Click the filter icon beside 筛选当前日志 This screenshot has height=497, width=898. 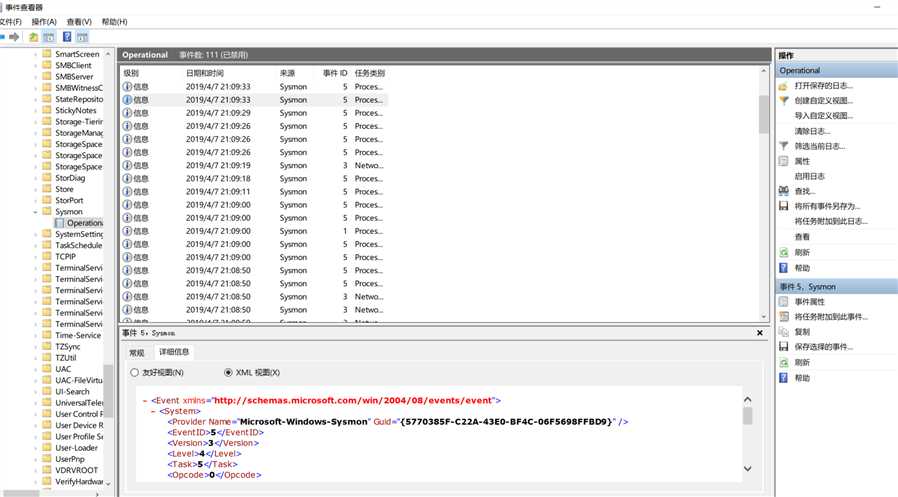(x=783, y=146)
